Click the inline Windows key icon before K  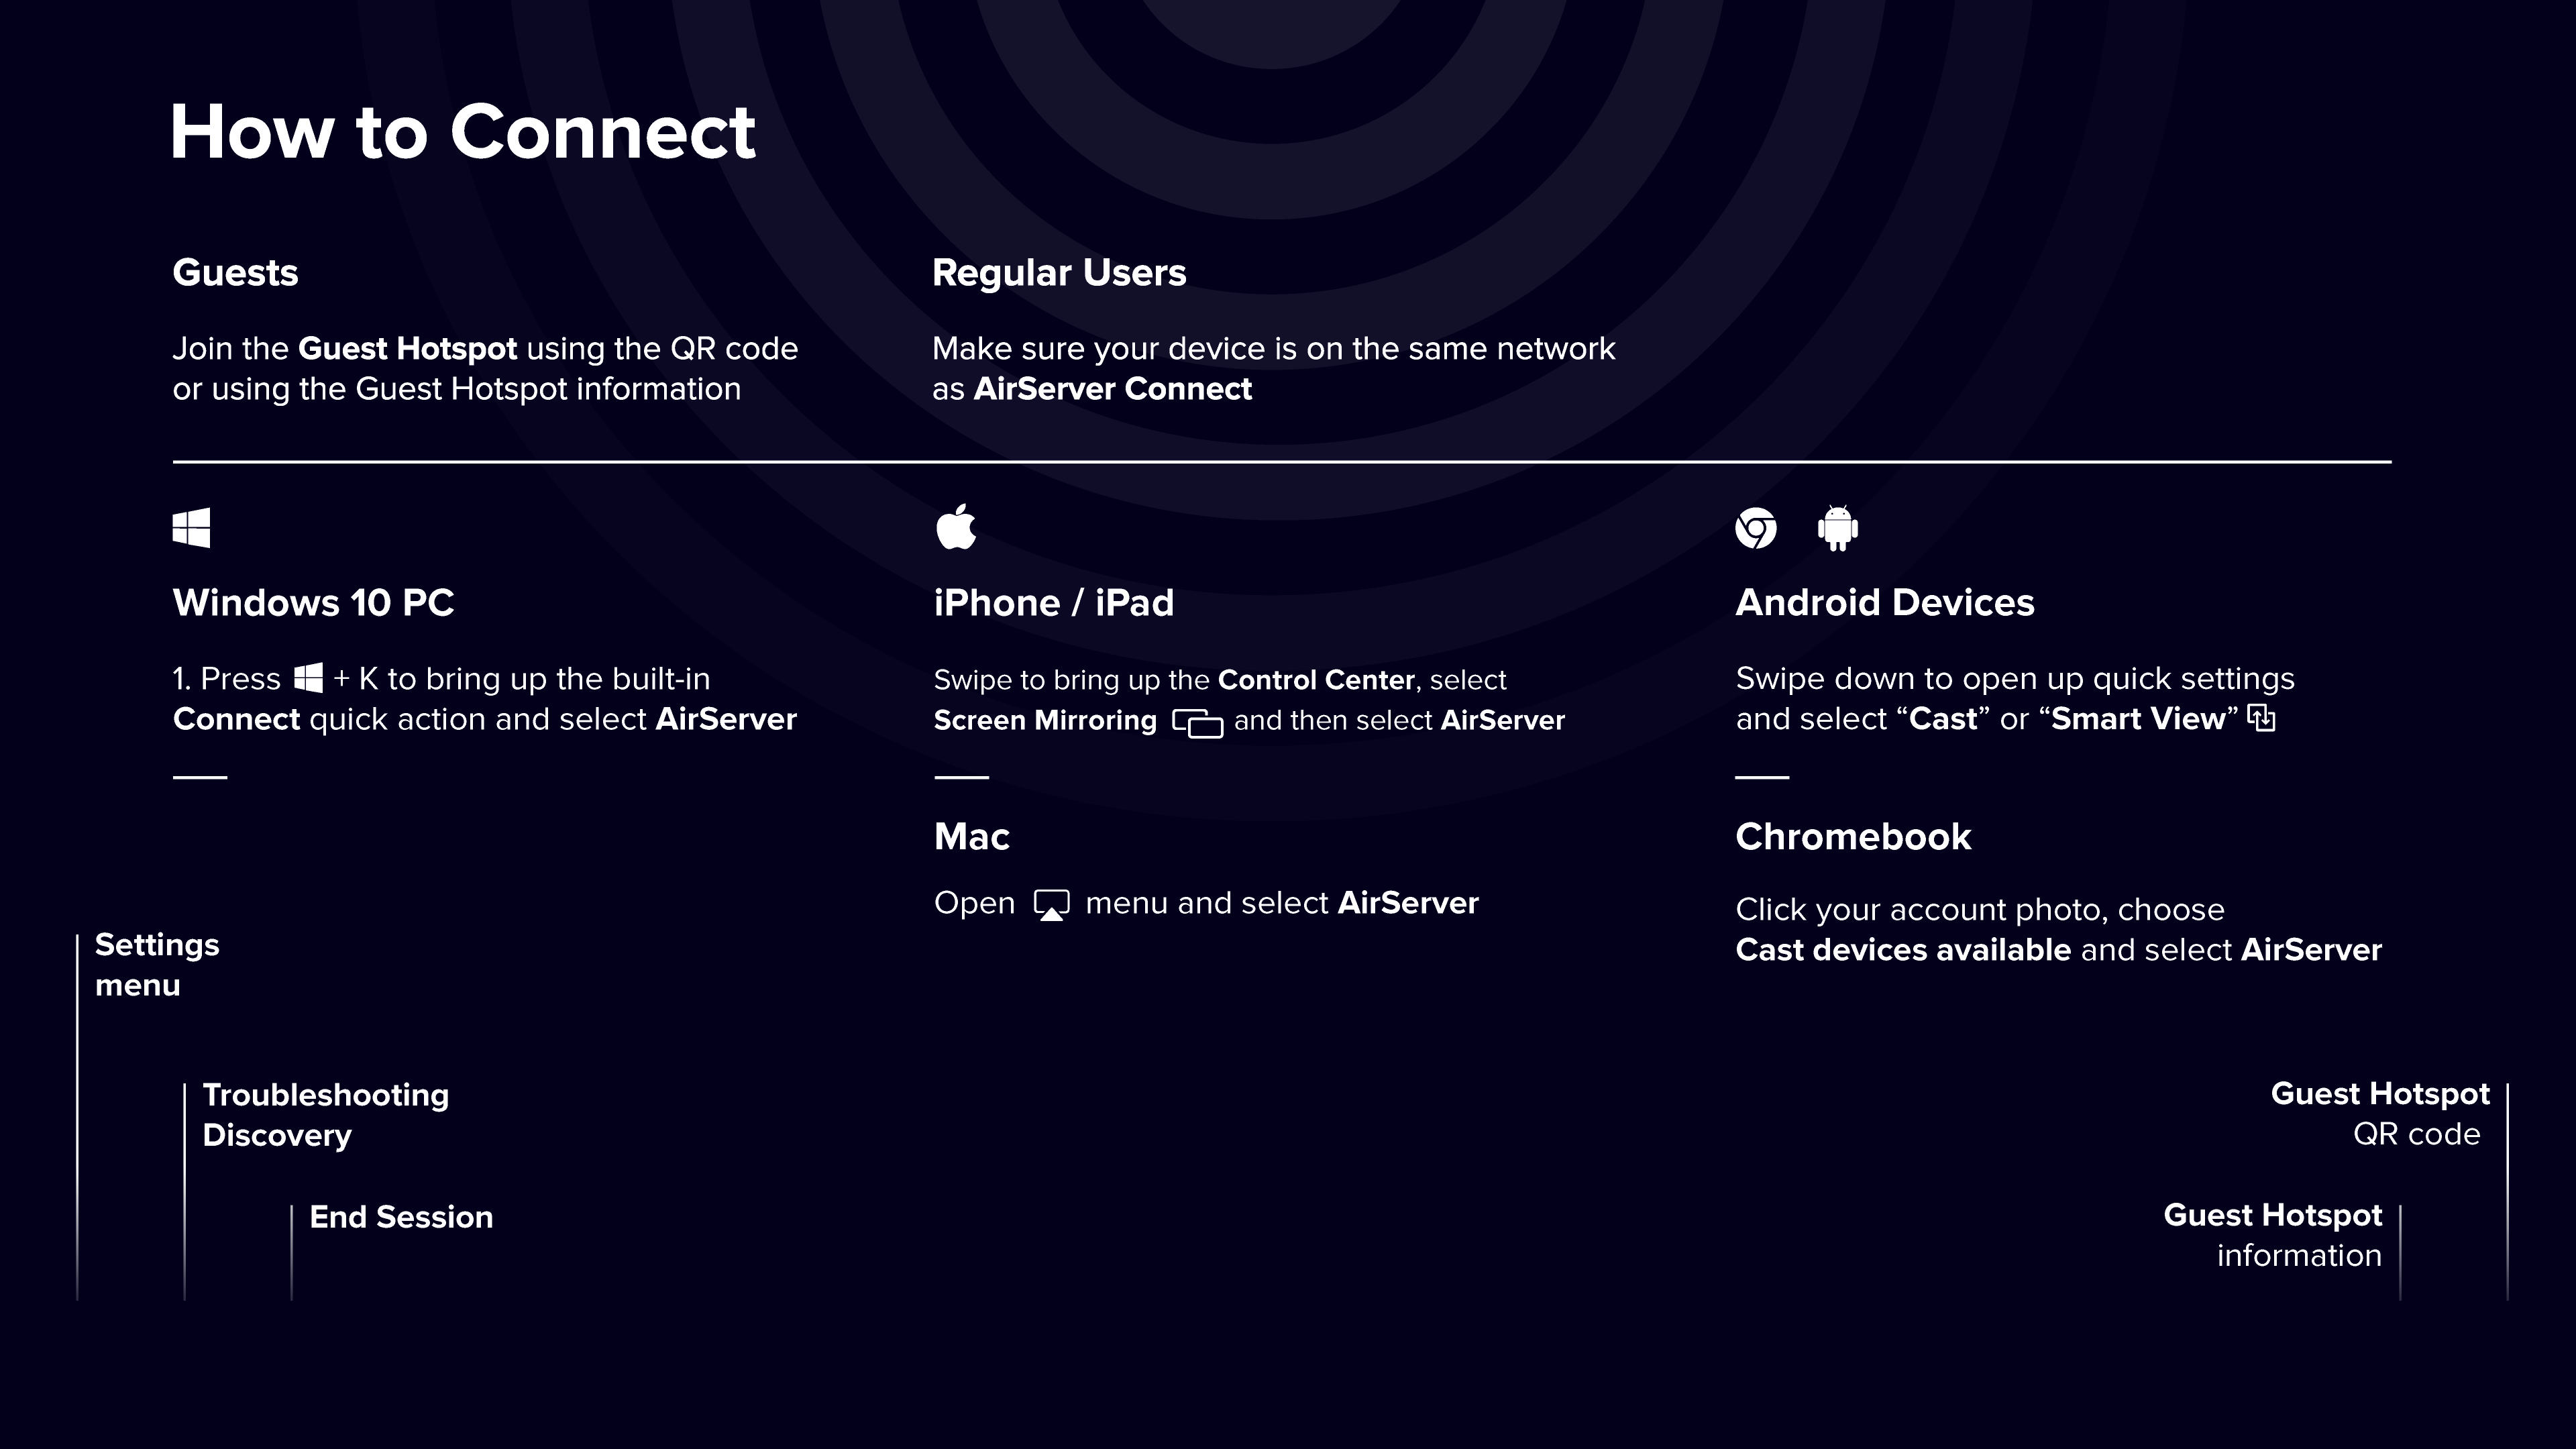(x=309, y=678)
